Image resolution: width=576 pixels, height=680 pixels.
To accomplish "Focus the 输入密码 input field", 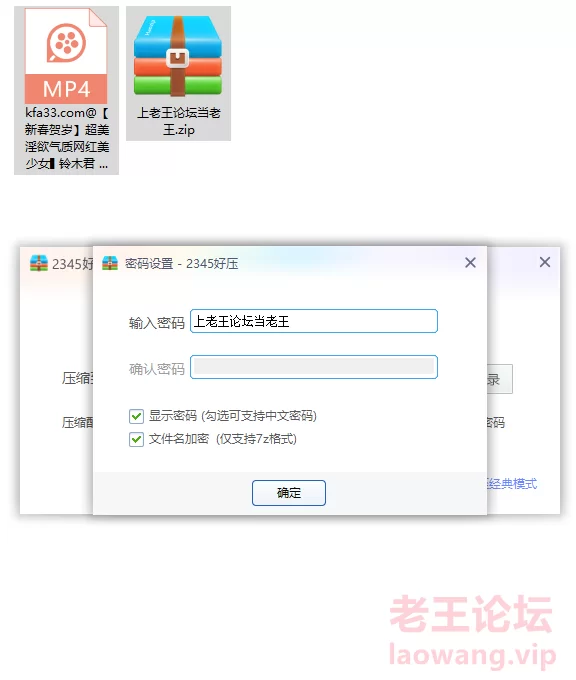I will click(x=314, y=321).
